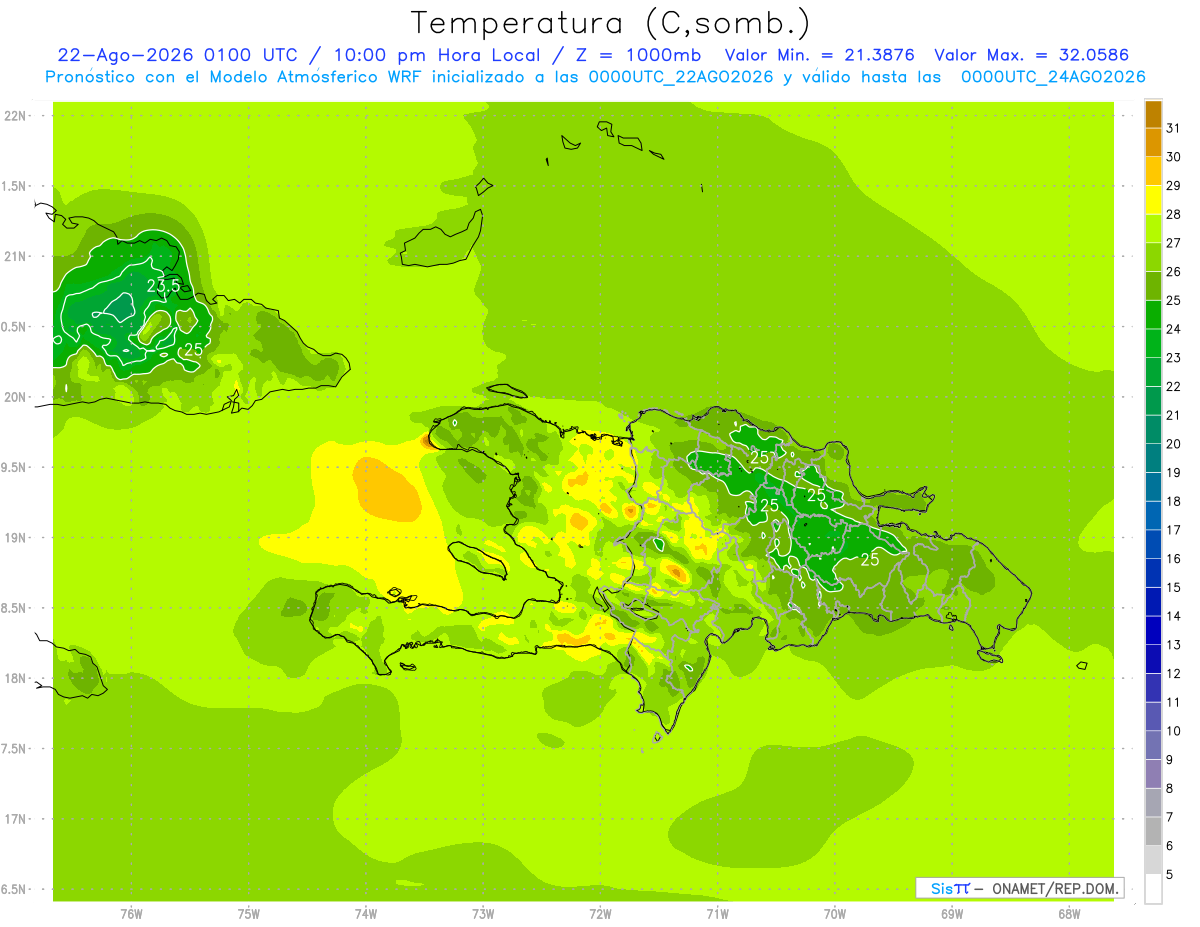Viewport: 1200px width, 927px height.
Task: Click the "Valor Max. = 32.0586" text
Action: [1031, 55]
